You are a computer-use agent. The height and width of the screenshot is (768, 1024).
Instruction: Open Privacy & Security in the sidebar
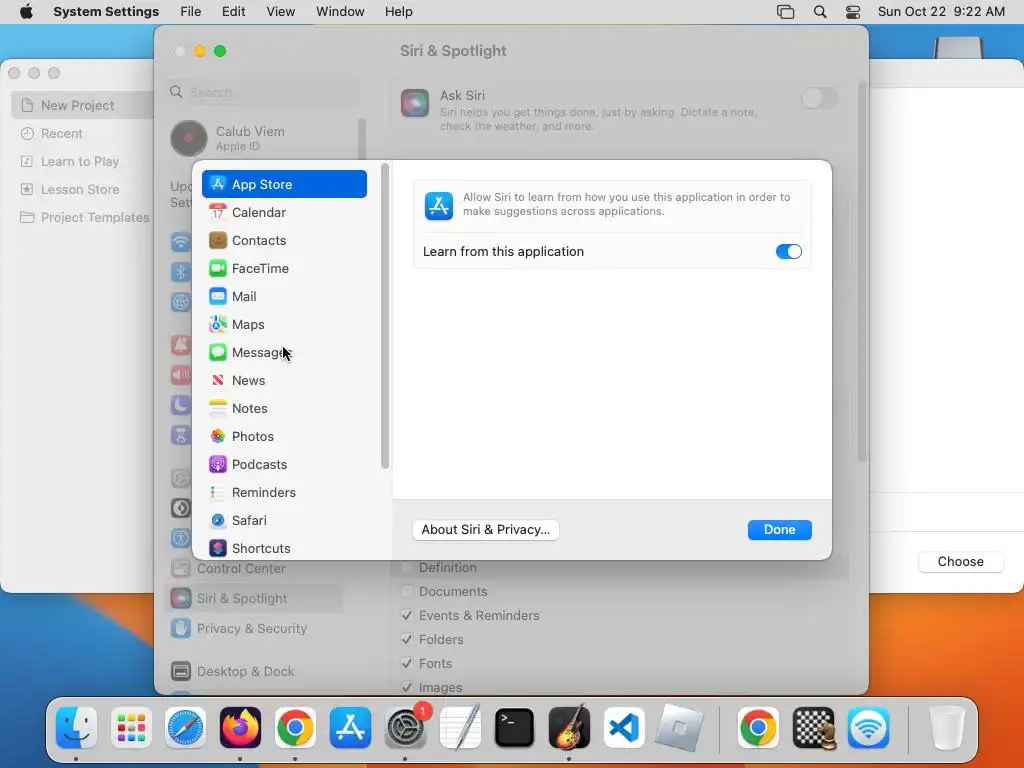click(255, 628)
